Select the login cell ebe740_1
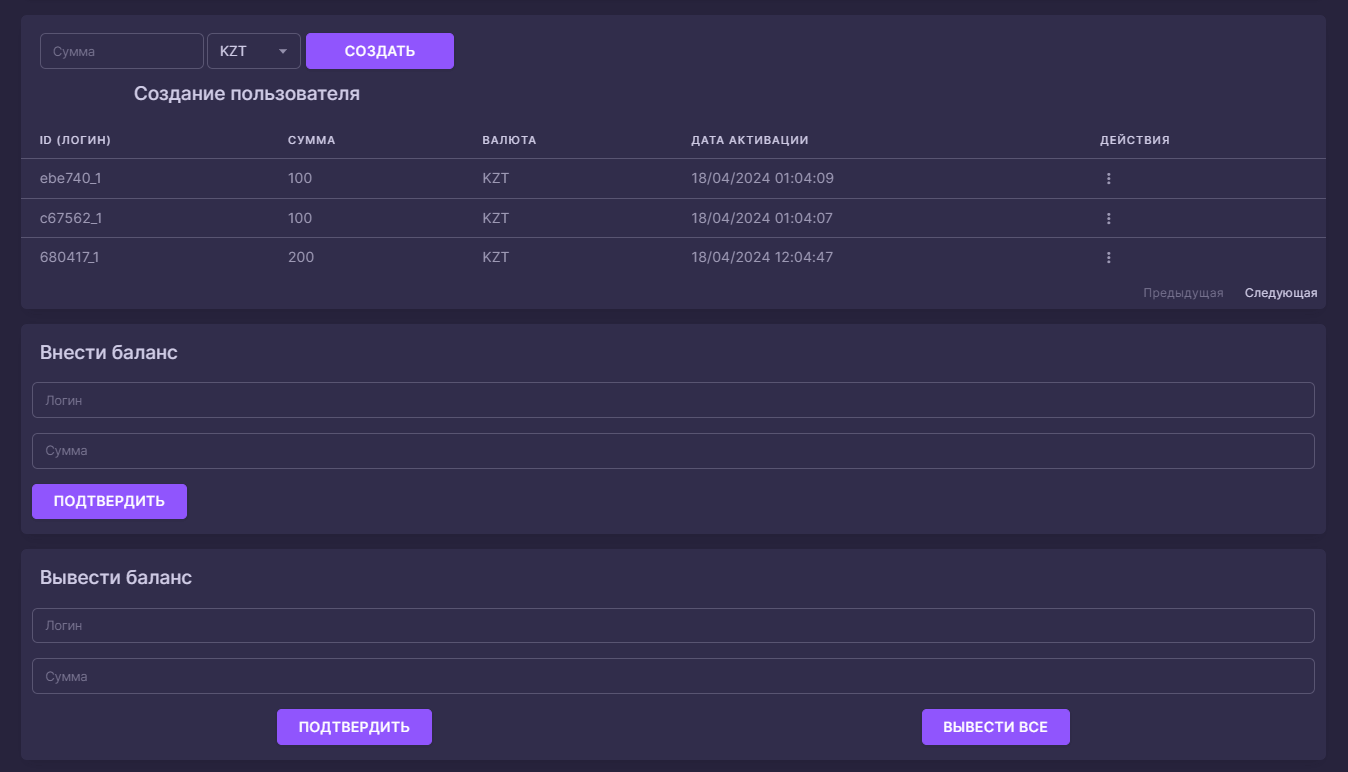 (71, 179)
